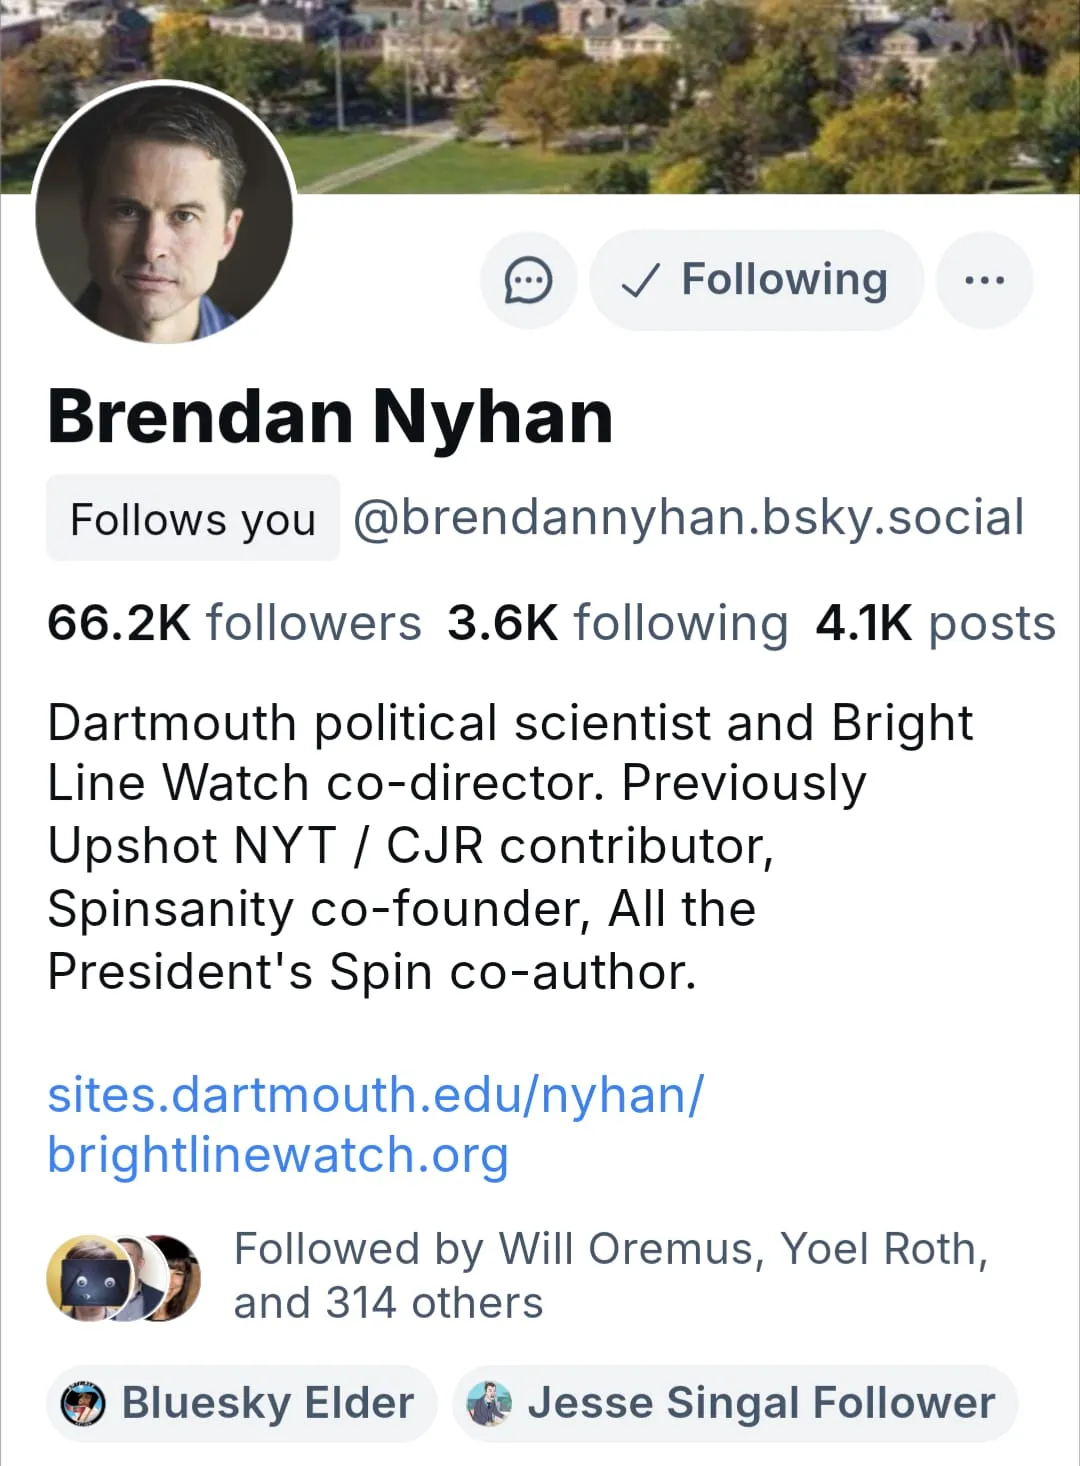1080x1466 pixels.
Task: Open chat message with Brendan Nyhan
Action: (528, 280)
